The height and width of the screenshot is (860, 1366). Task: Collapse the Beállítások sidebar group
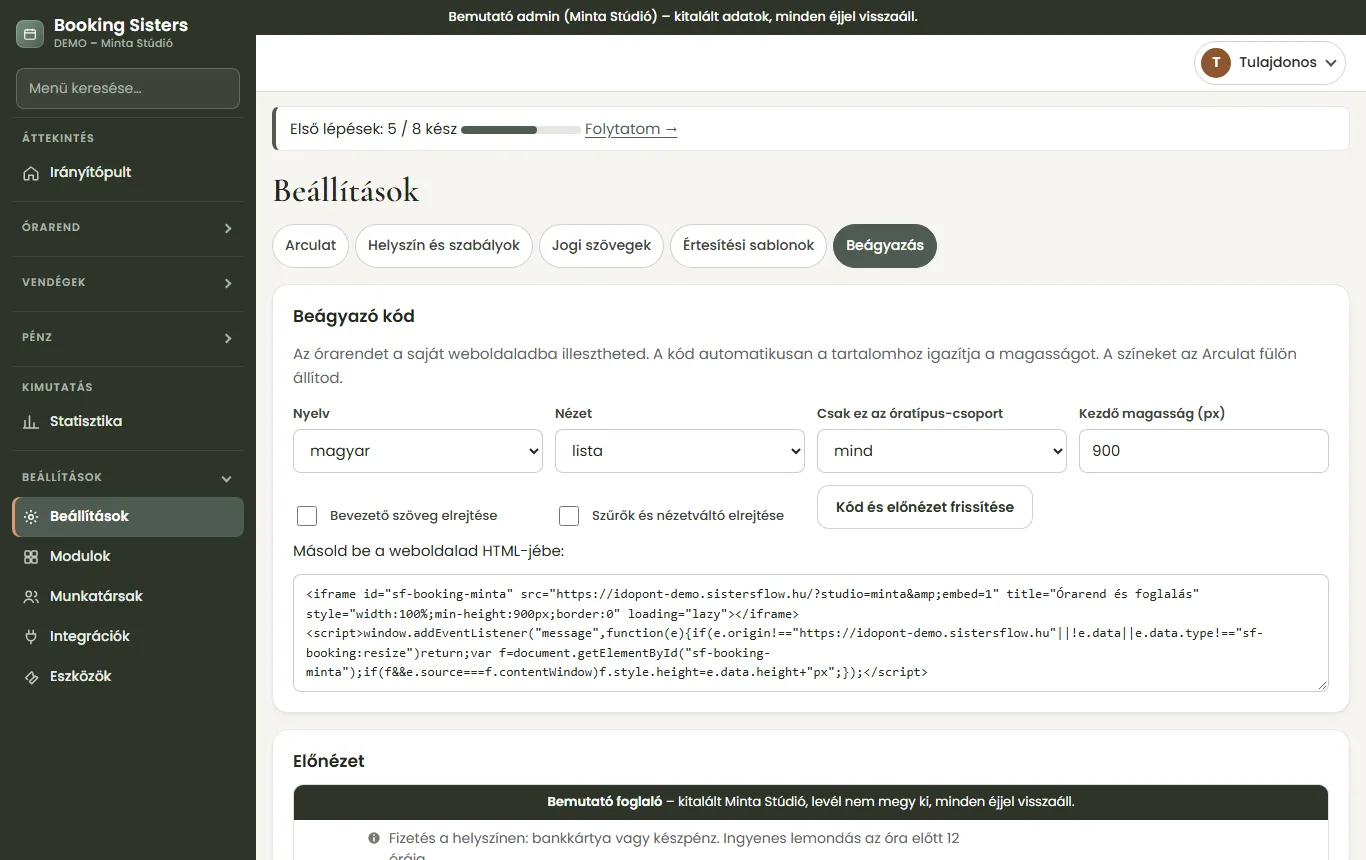coord(128,478)
